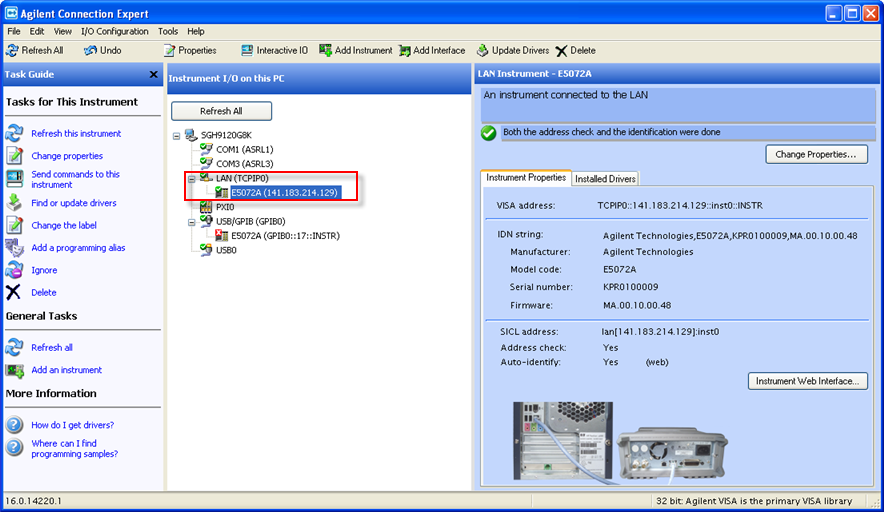Viewport: 884px width, 512px height.
Task: Click the Undo toolbar icon
Action: pos(90,51)
